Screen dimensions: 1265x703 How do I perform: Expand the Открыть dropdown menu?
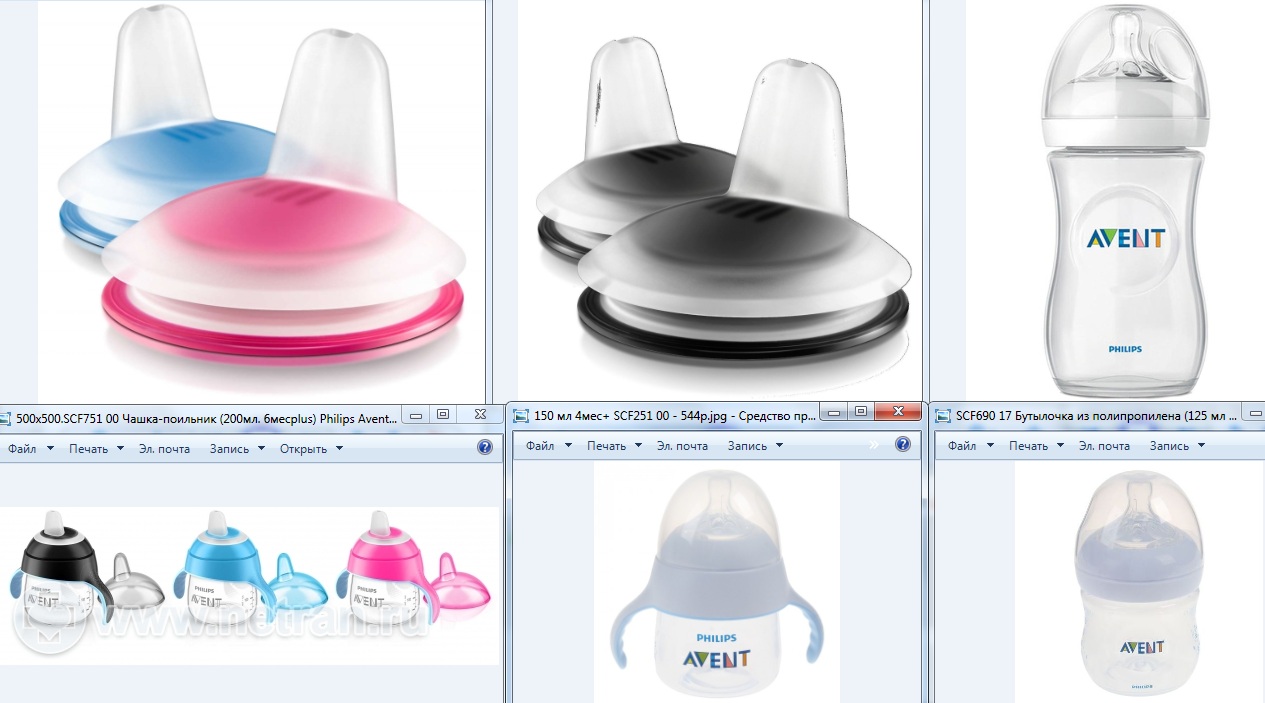[311, 449]
